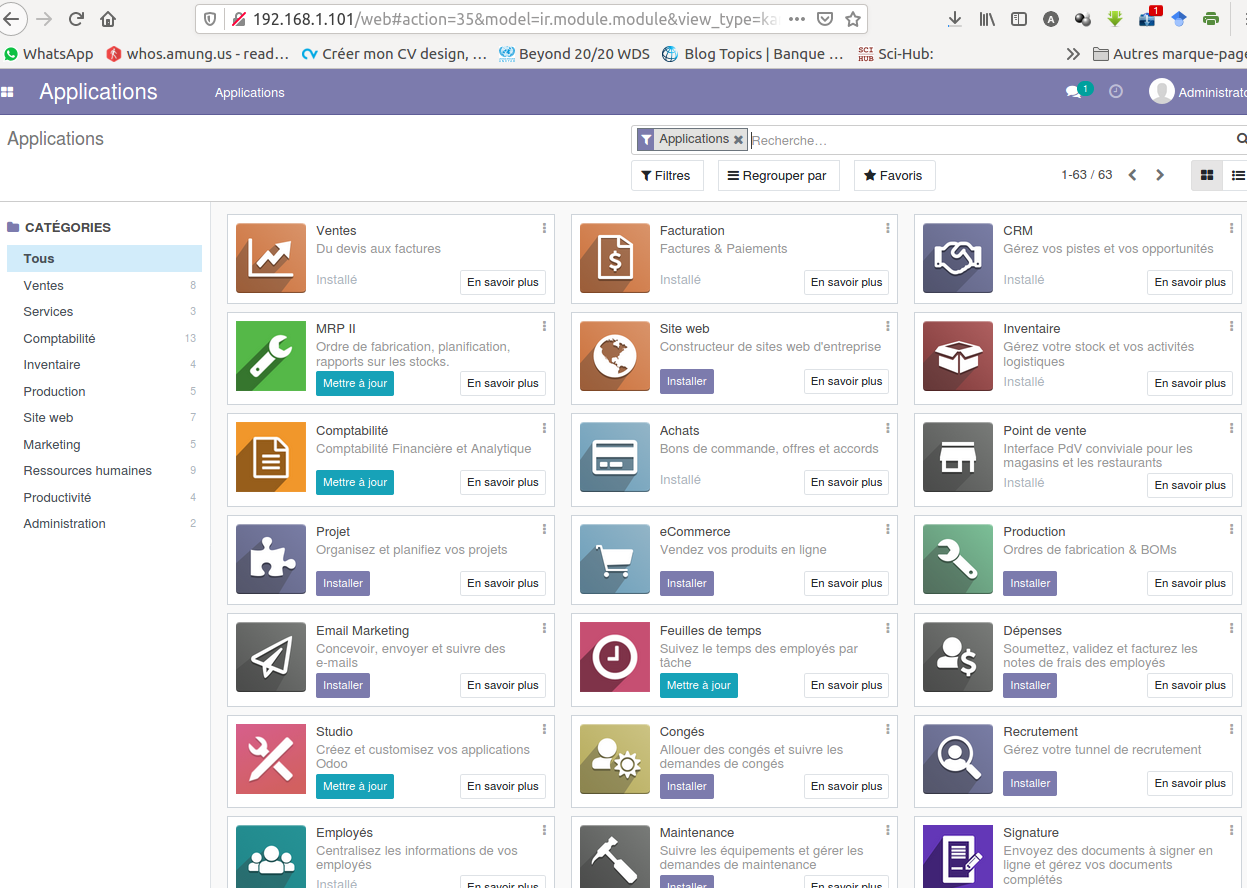Click the Projet puzzle icon
This screenshot has height=888, width=1247.
click(x=271, y=559)
